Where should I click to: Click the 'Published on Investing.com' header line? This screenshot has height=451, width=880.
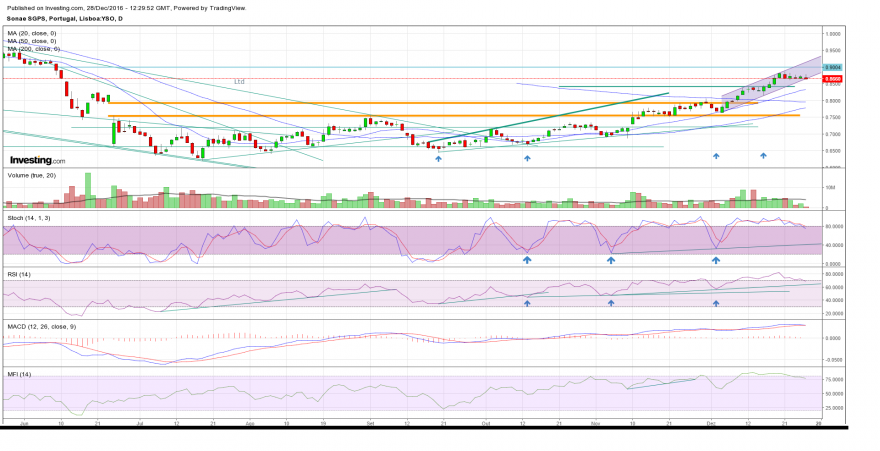127,8
